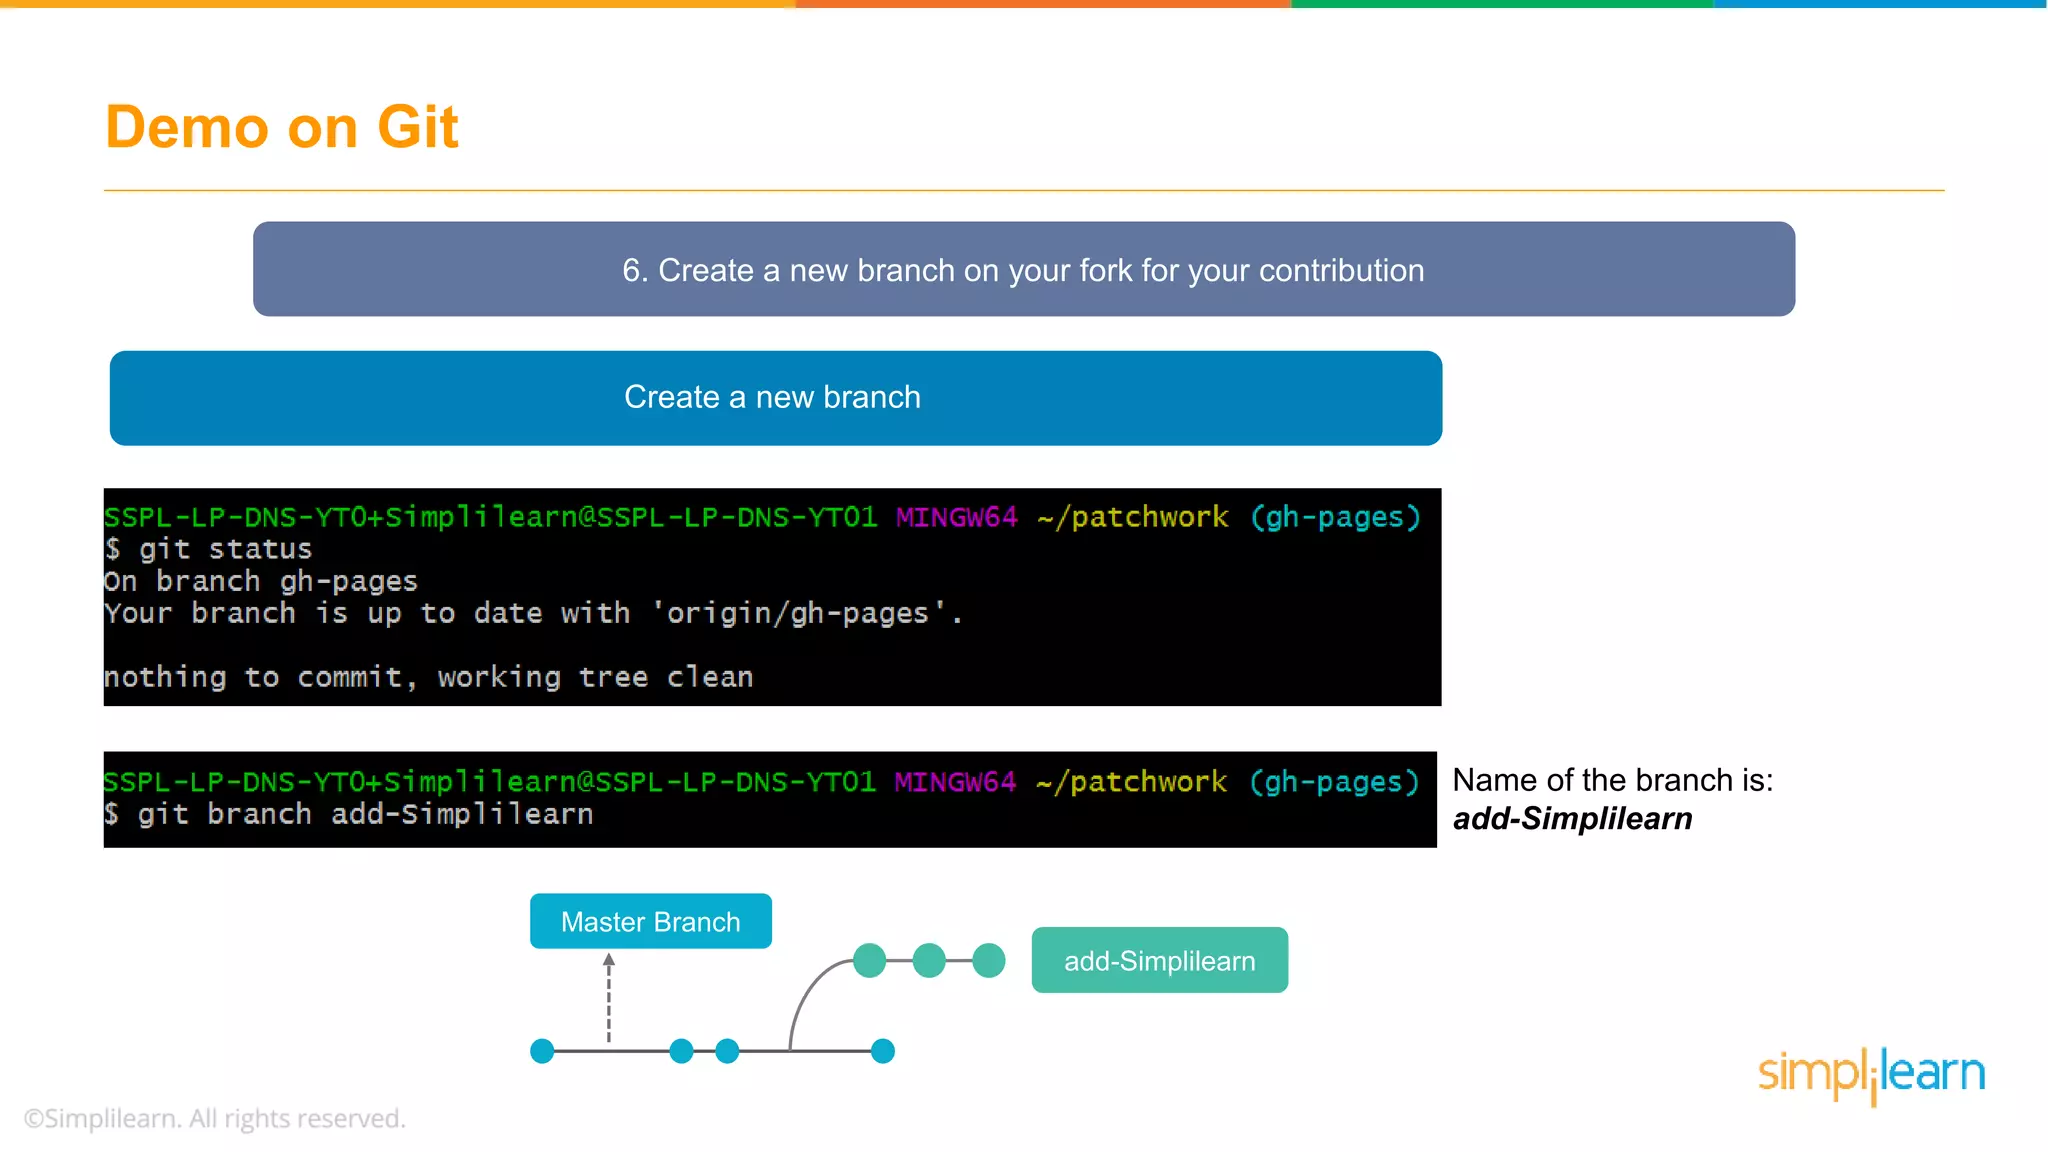Click the '$ git branch add-Simplilearn' command
2048x1152 pixels.
[x=349, y=814]
